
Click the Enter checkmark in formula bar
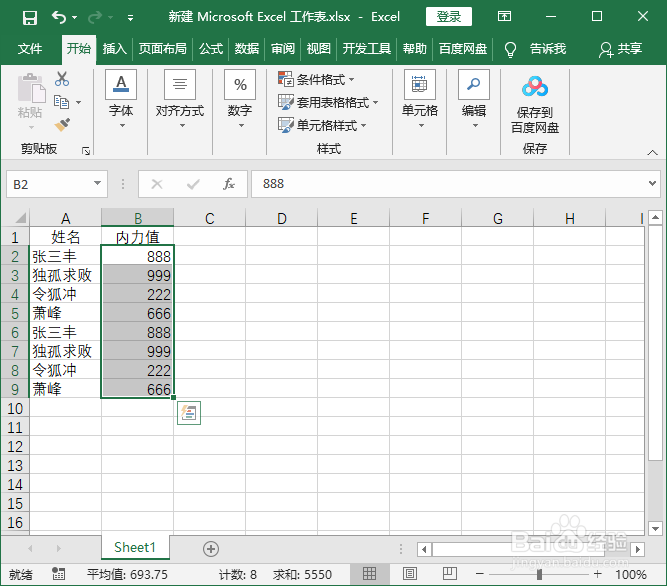[x=193, y=184]
